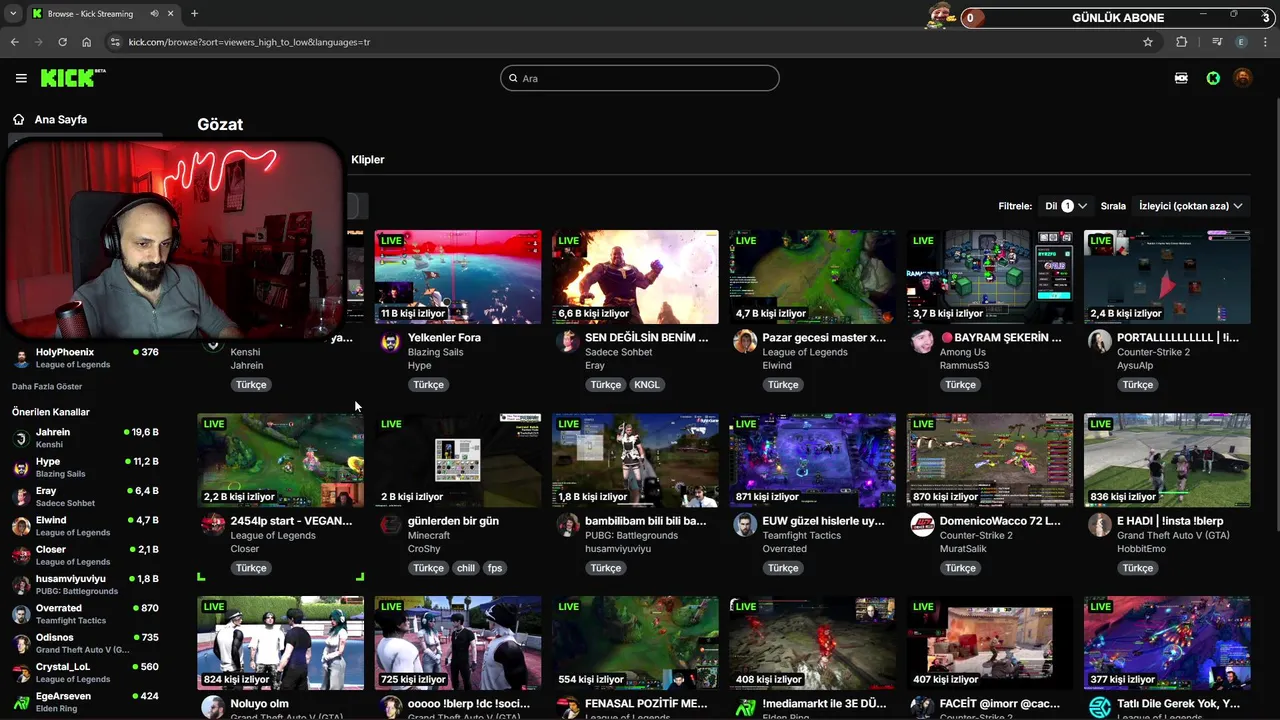The image size is (1280, 720).
Task: Open the Chrome three-dot menu
Action: pos(1266,42)
